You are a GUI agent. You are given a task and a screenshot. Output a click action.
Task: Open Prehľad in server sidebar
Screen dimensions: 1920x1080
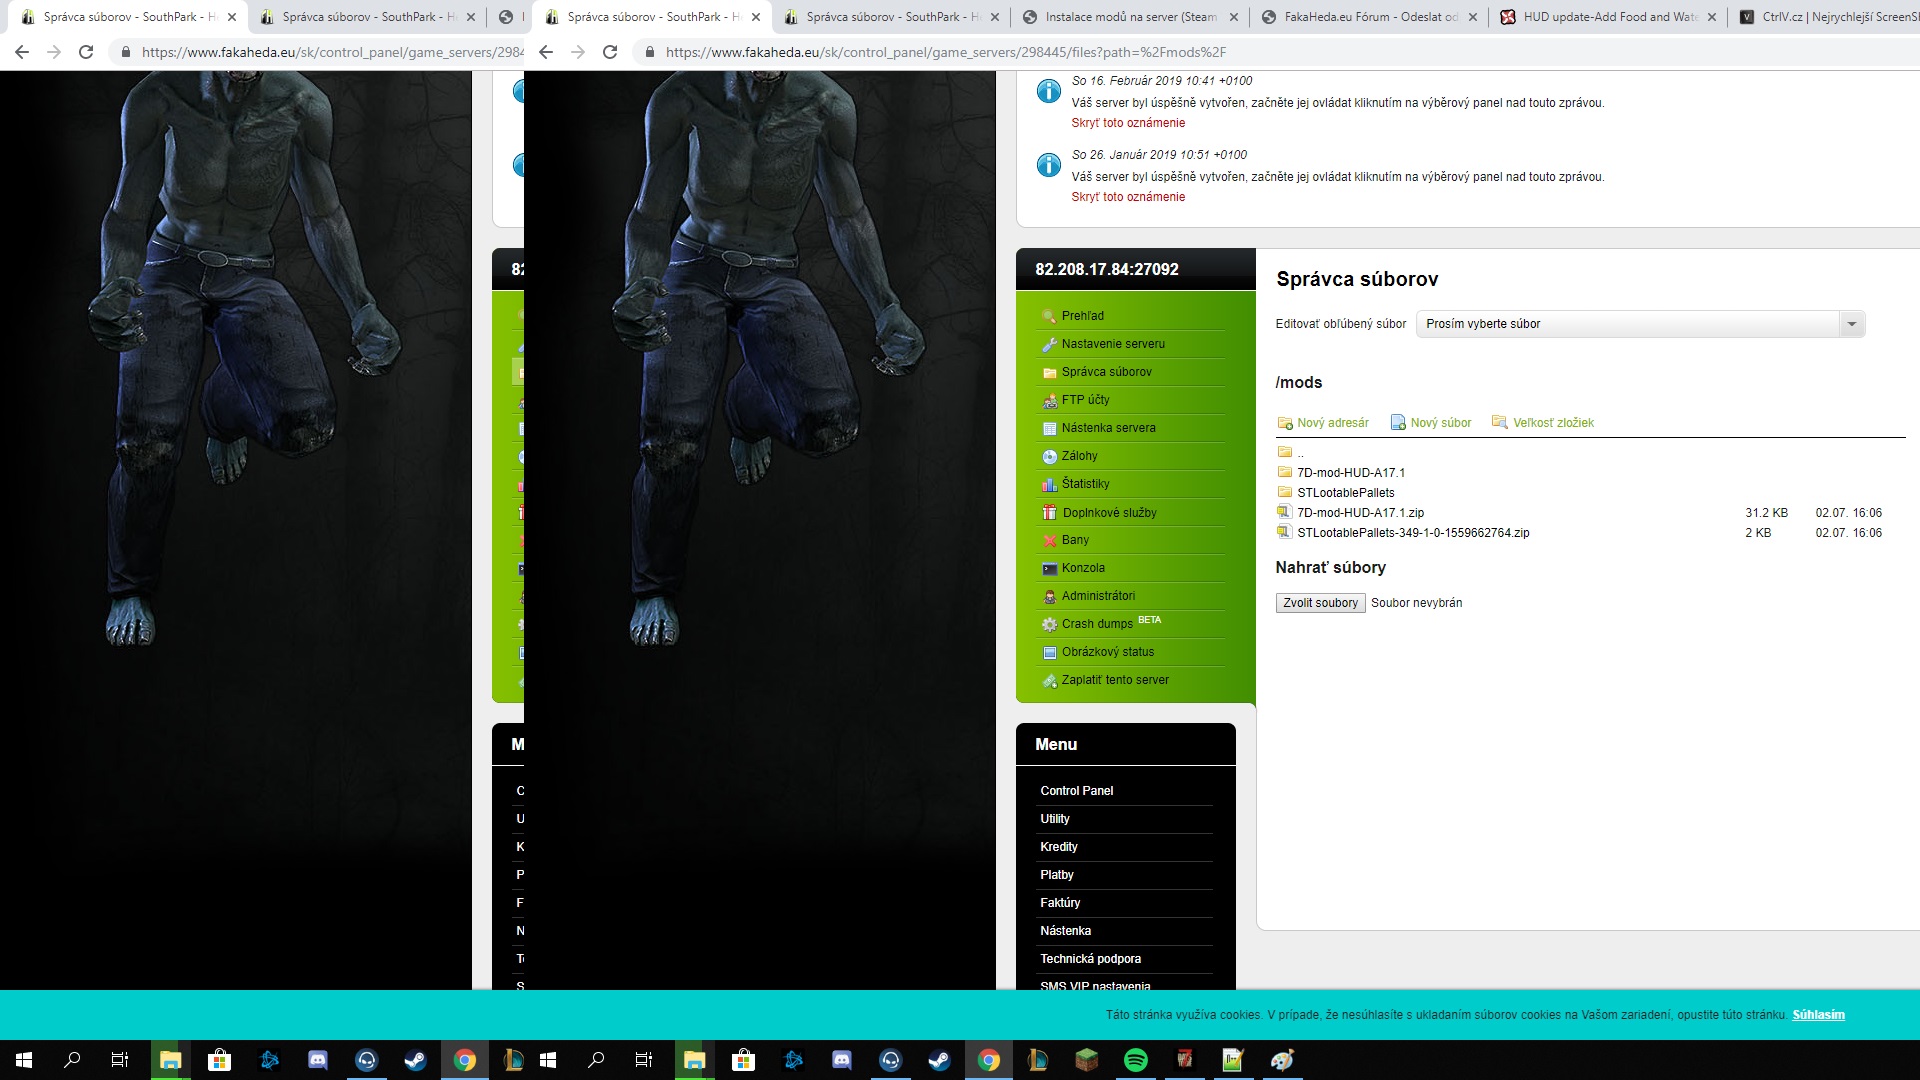pyautogui.click(x=1082, y=316)
